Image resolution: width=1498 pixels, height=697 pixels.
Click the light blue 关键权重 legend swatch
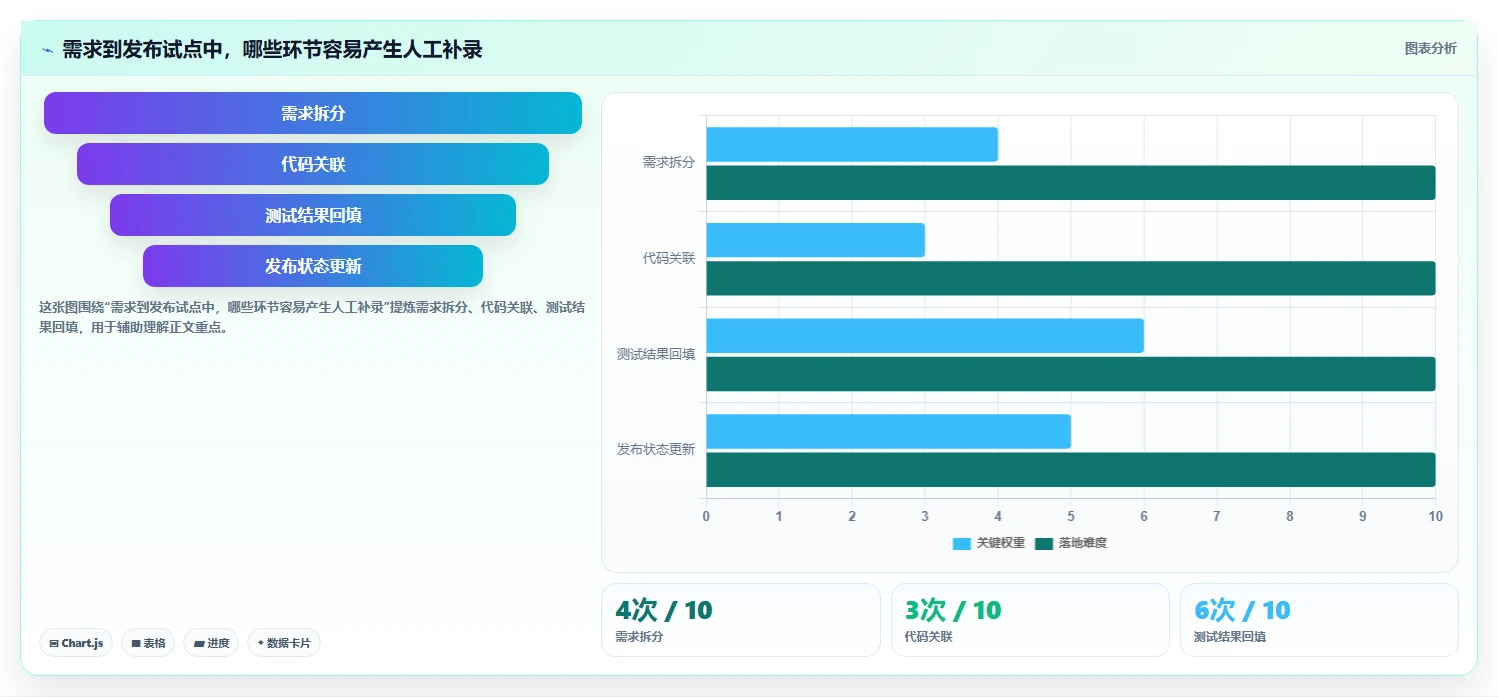tap(961, 543)
